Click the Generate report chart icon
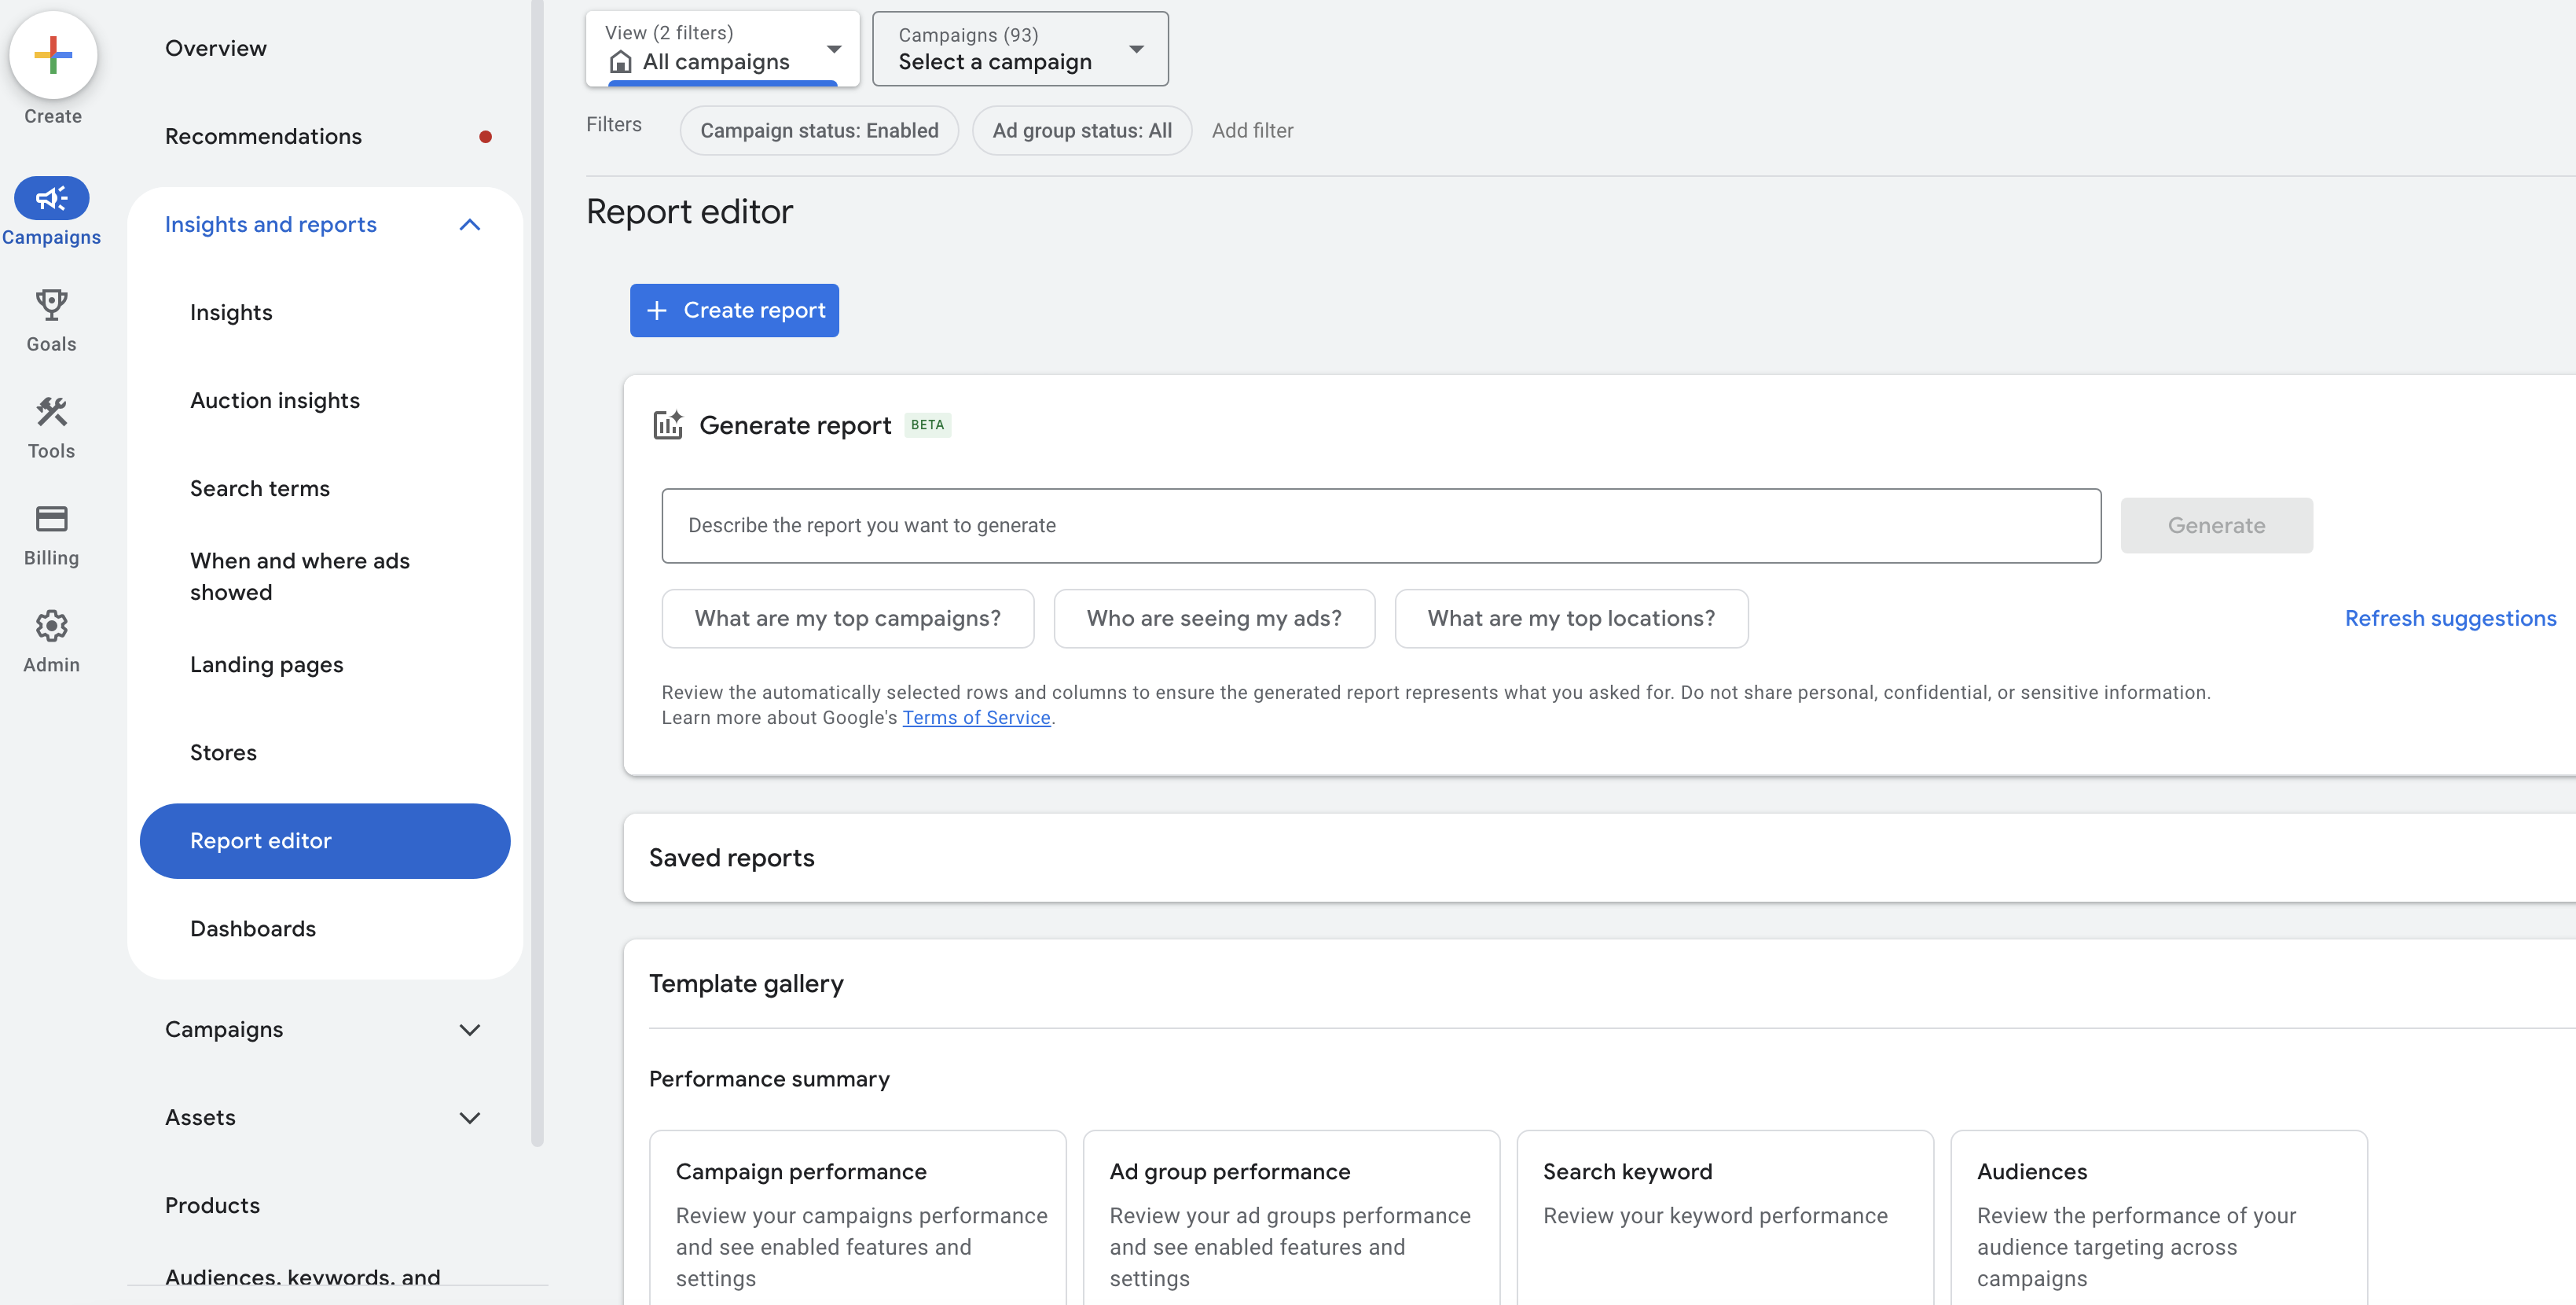Image resolution: width=2576 pixels, height=1305 pixels. coord(669,423)
